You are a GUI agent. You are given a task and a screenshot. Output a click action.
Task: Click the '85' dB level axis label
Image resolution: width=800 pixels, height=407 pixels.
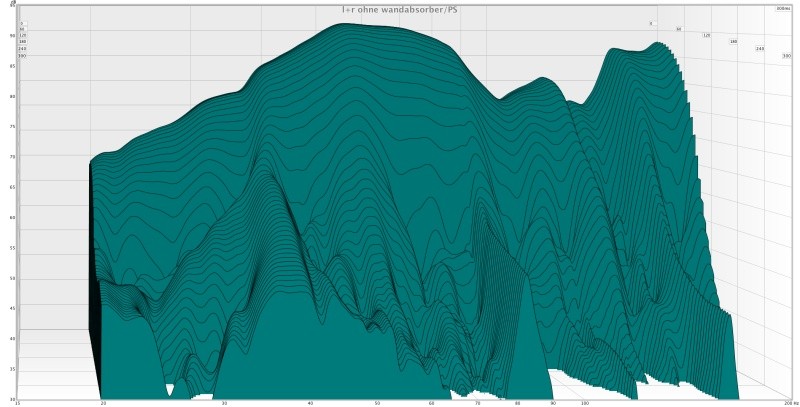click(12, 66)
